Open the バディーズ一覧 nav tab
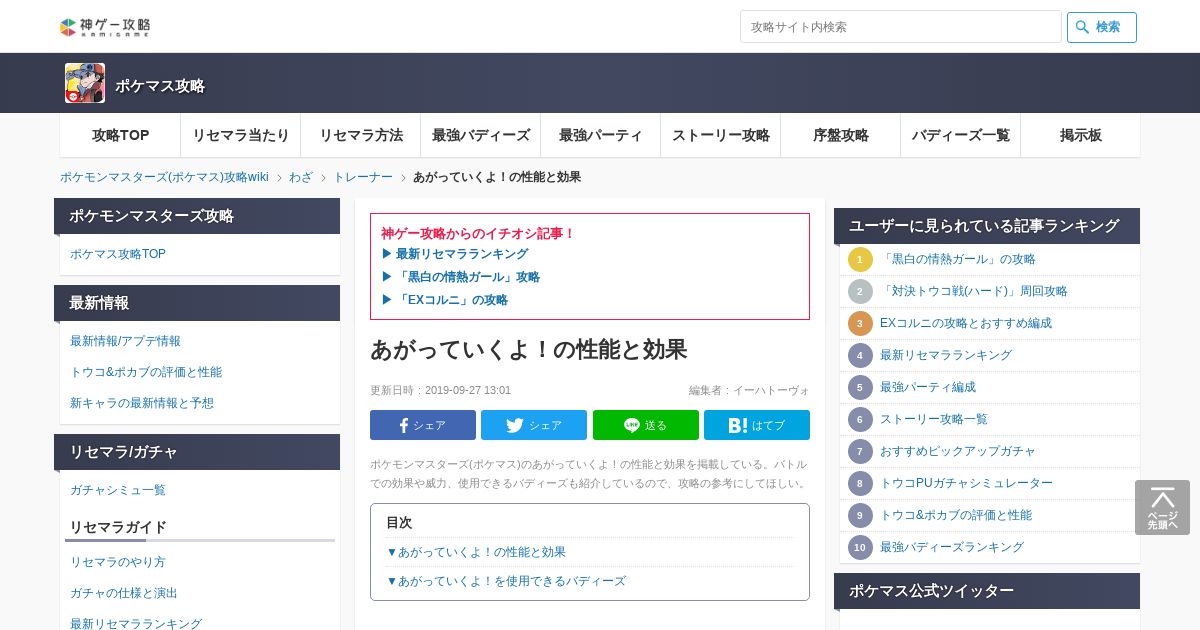The image size is (1200, 630). coord(960,135)
